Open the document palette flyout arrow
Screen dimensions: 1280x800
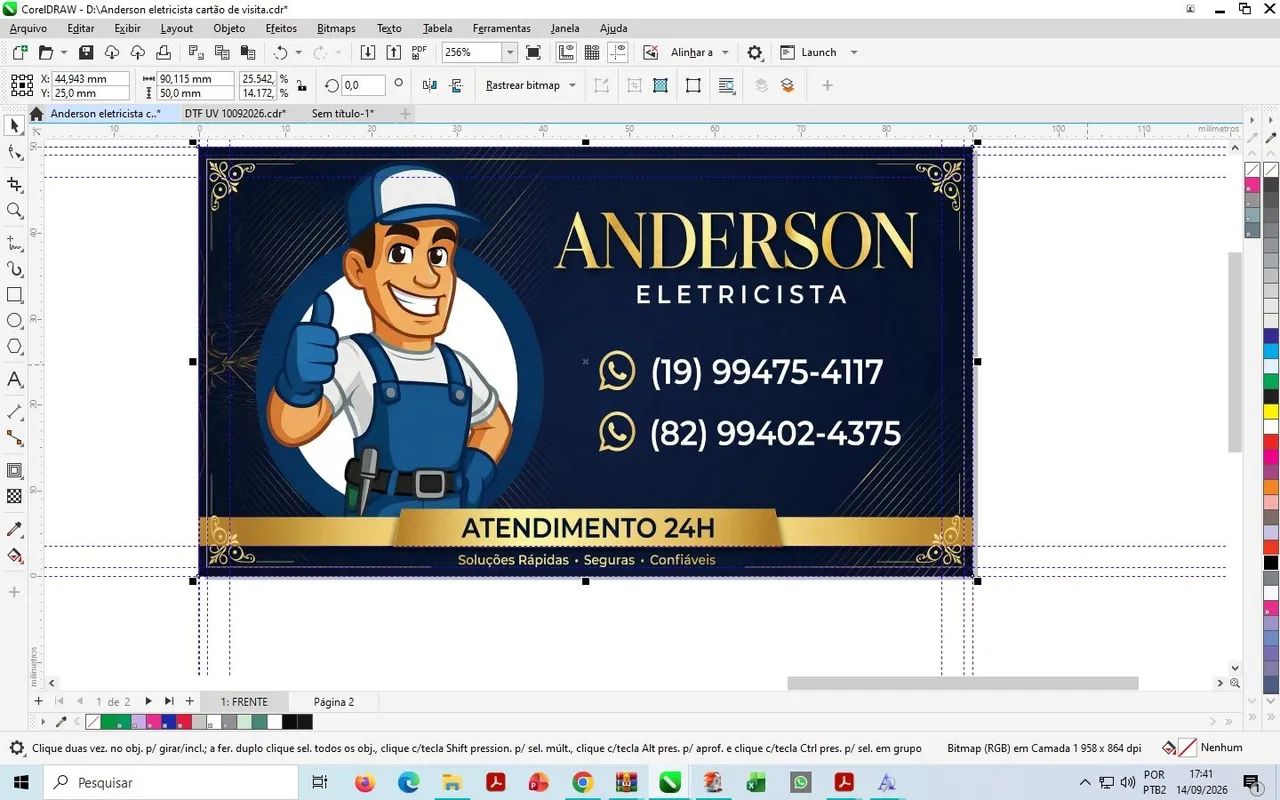coord(41,721)
